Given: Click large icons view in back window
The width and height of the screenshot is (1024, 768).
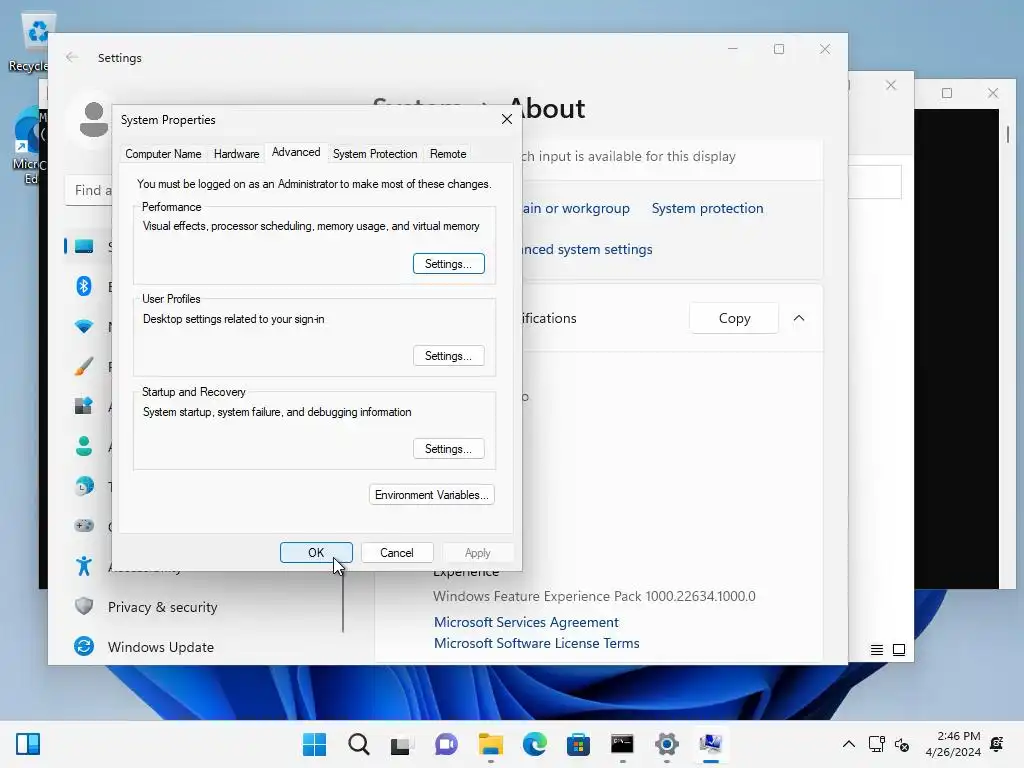Looking at the screenshot, I should [899, 650].
